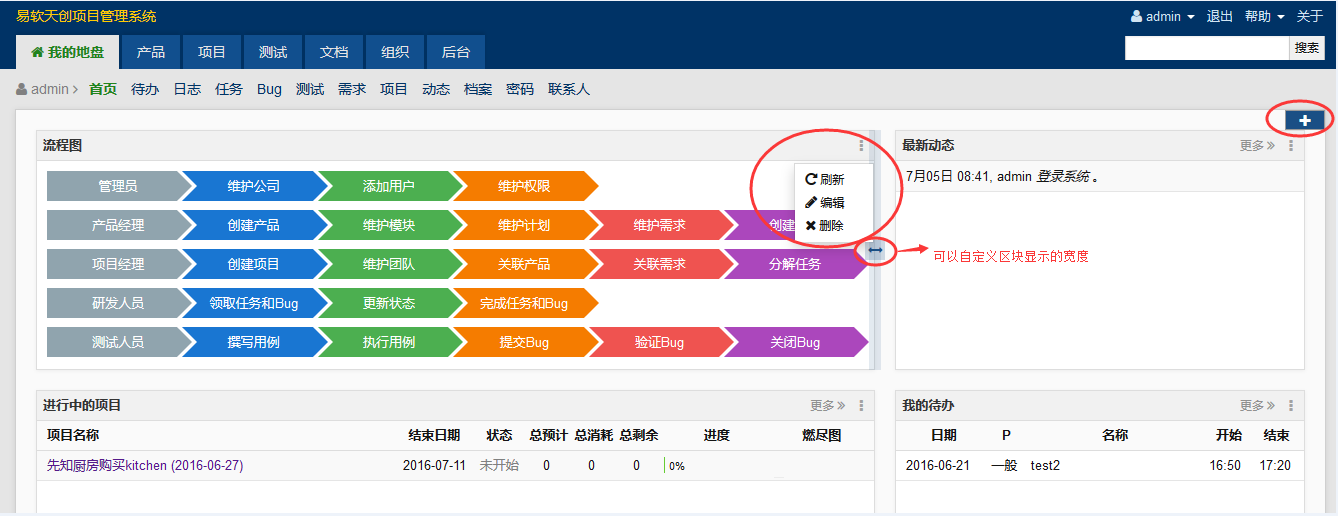This screenshot has height=516, width=1338.
Task: Open the 进行中的项目 block options menu icon
Action: pyautogui.click(x=861, y=406)
